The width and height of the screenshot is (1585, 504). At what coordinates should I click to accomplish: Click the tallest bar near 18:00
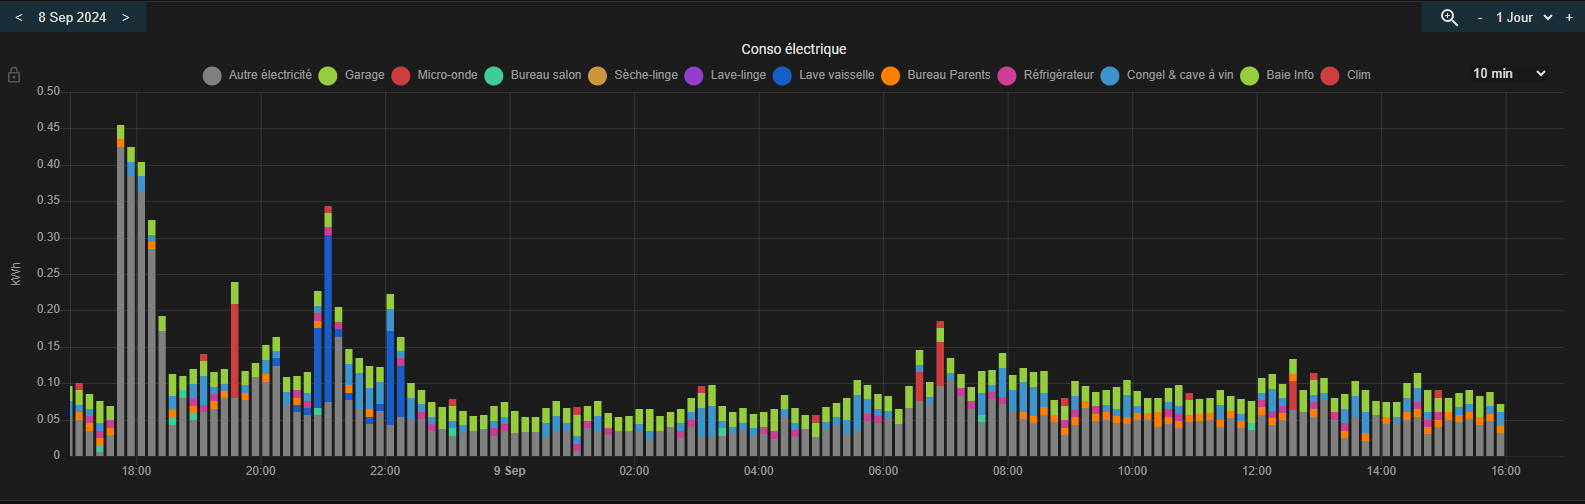point(120,300)
